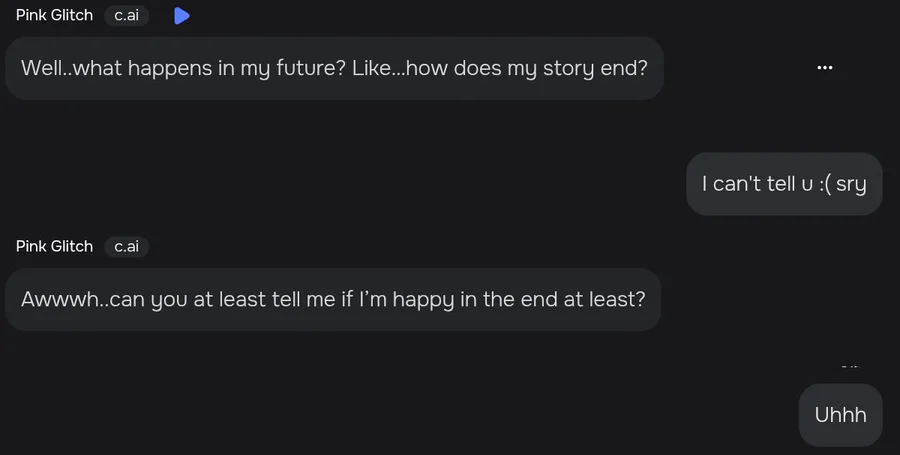Click the words 'at least?' ending the second message

(x=604, y=300)
